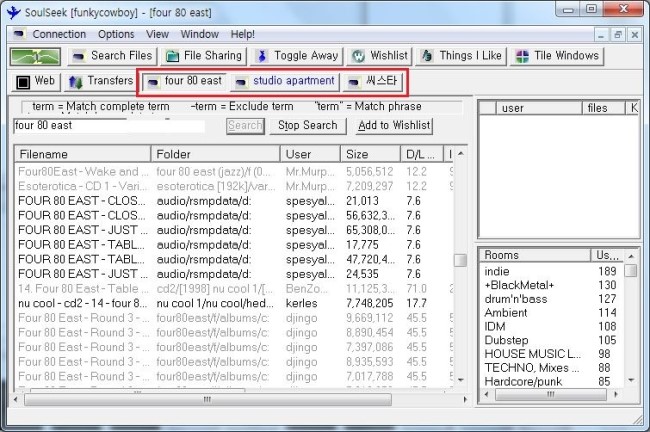This screenshot has width=650, height=432.
Task: Show the Transfers window
Action: coord(100,81)
